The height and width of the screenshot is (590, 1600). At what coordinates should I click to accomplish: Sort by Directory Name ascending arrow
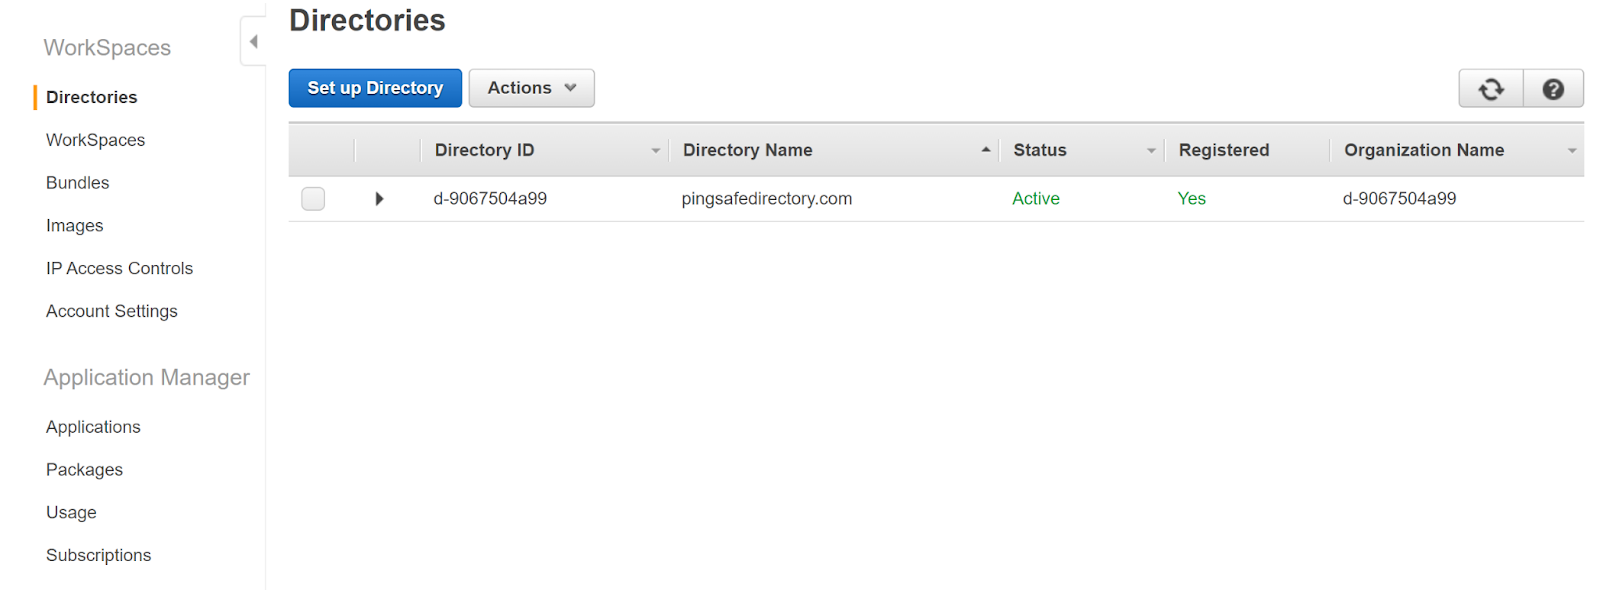tap(985, 150)
